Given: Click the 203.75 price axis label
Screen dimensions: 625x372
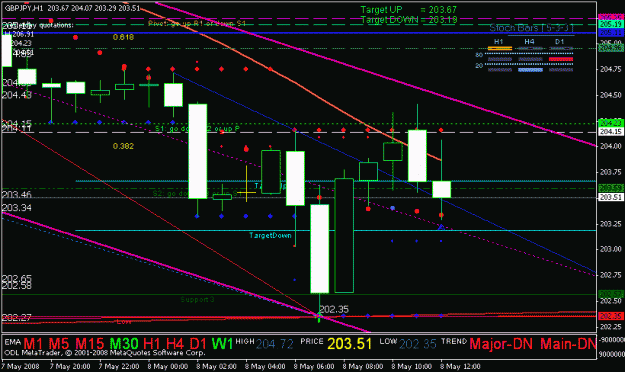Looking at the screenshot, I should point(611,172).
